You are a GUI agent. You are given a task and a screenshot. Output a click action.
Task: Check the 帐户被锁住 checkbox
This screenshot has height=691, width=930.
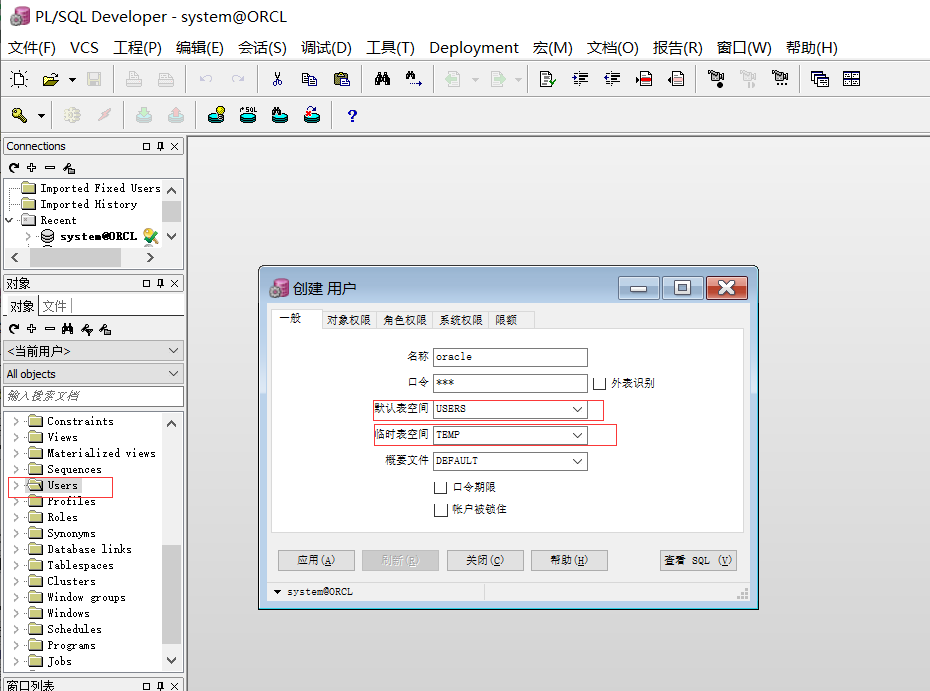[440, 510]
